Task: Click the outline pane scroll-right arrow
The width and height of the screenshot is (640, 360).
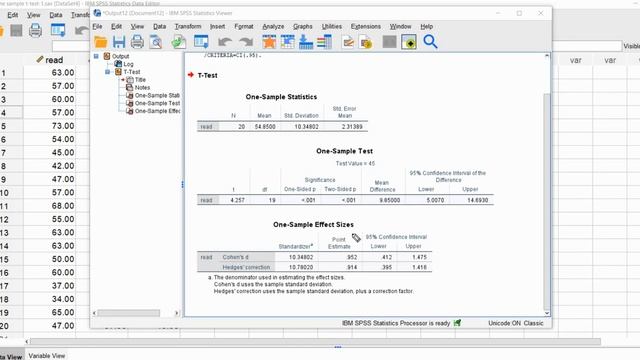Action: 177,313
